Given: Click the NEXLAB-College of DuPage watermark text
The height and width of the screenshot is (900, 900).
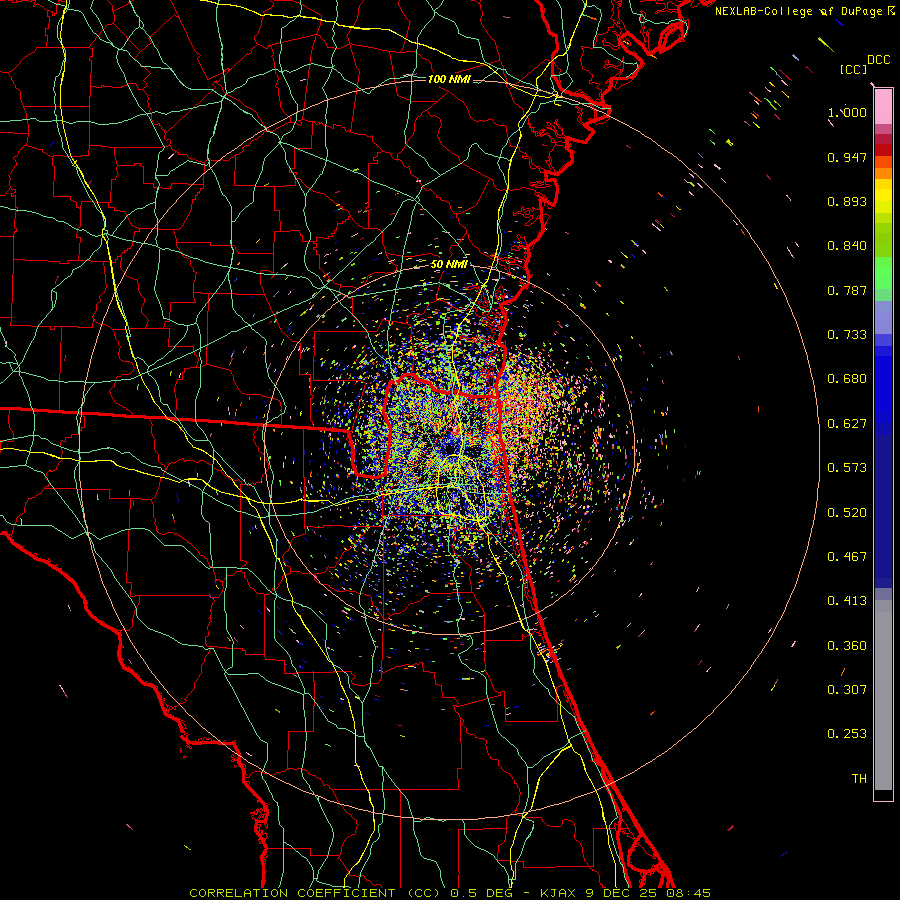Looking at the screenshot, I should click(805, 11).
